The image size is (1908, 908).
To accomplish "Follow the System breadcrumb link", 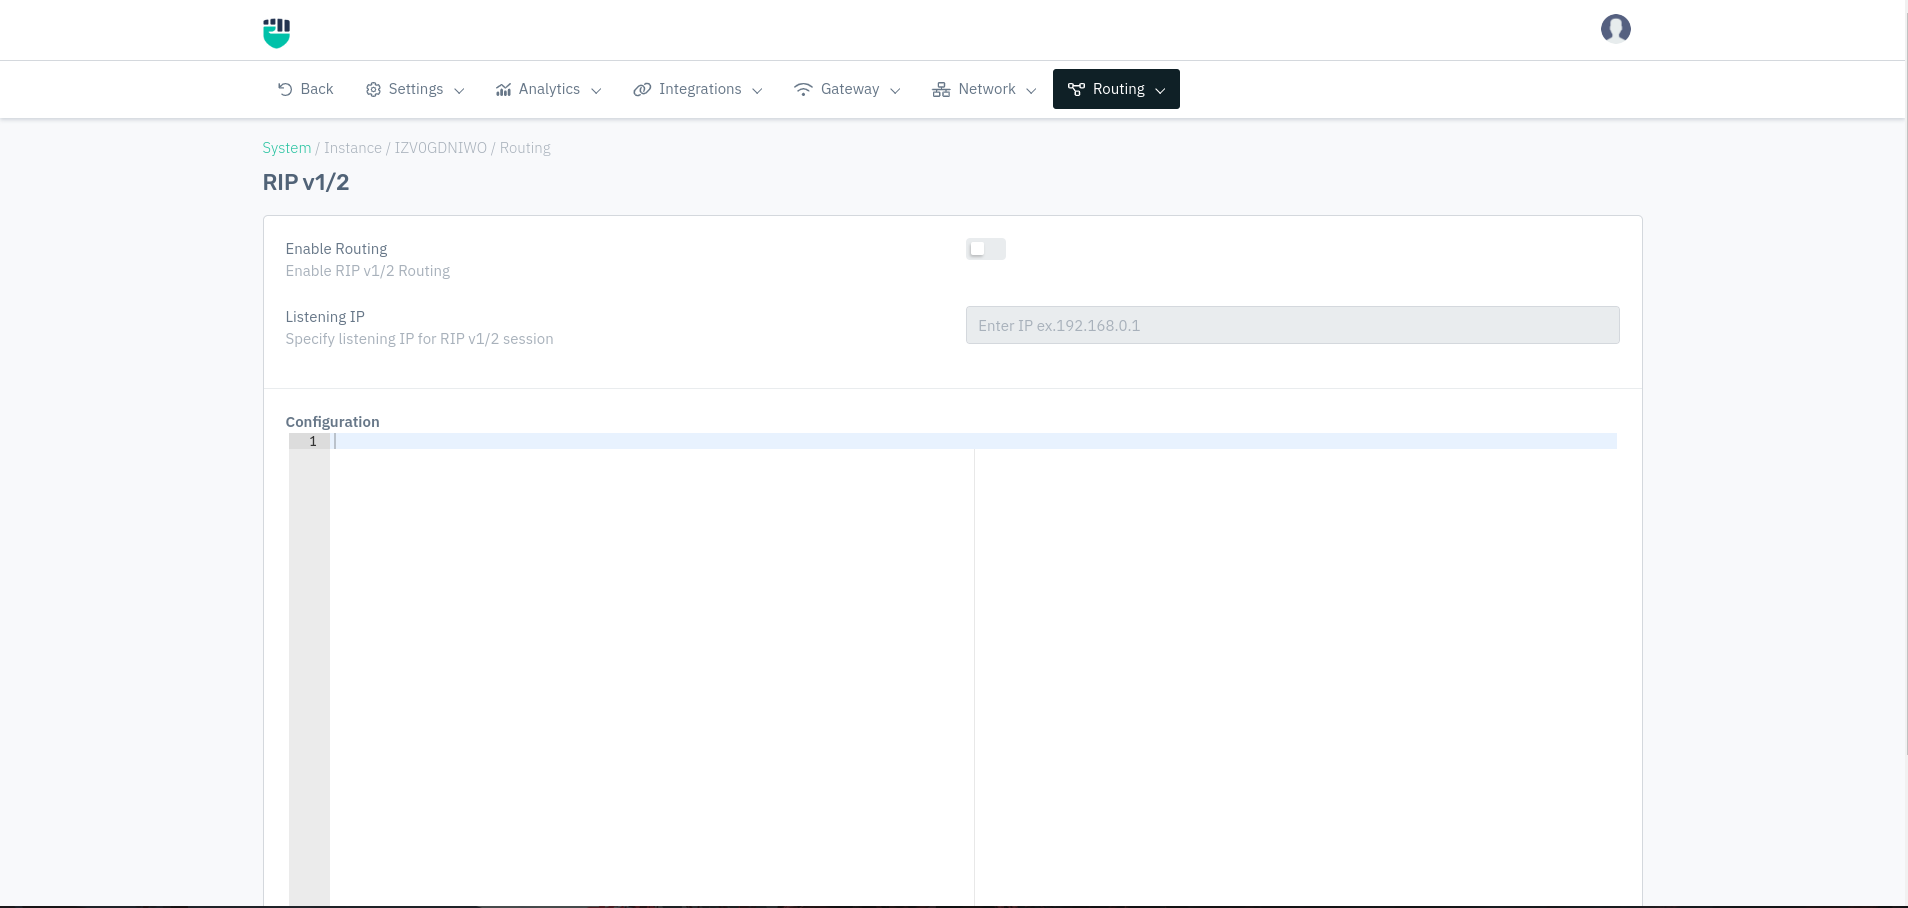I will pyautogui.click(x=286, y=148).
